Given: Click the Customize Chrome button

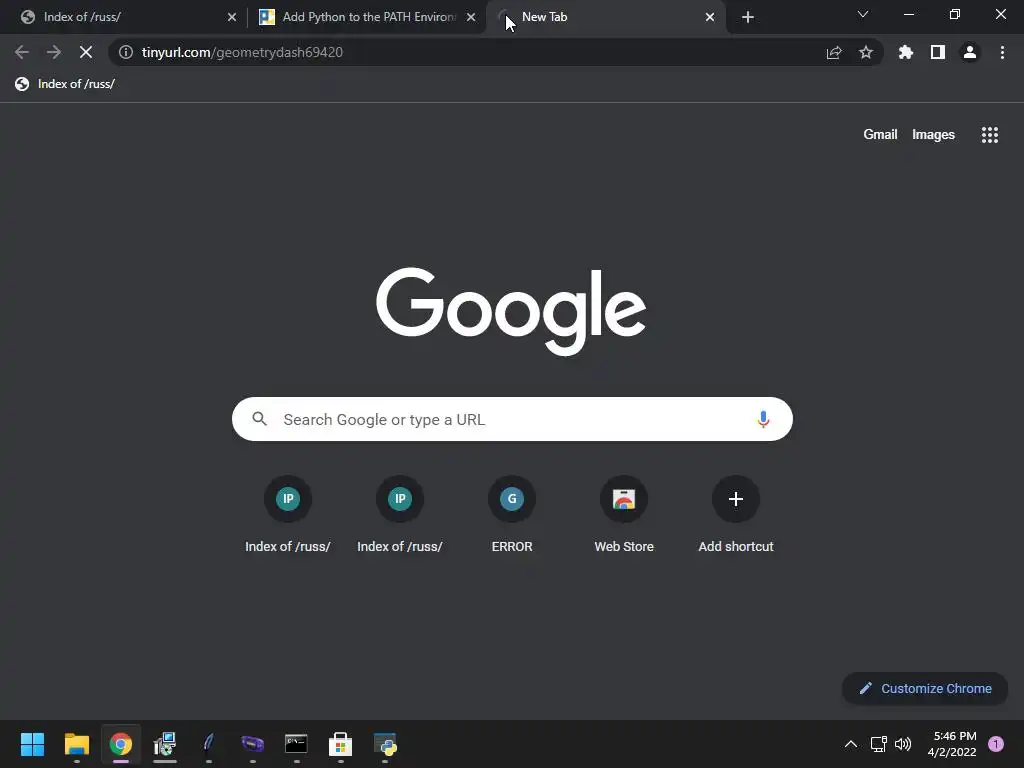Looking at the screenshot, I should (x=925, y=688).
